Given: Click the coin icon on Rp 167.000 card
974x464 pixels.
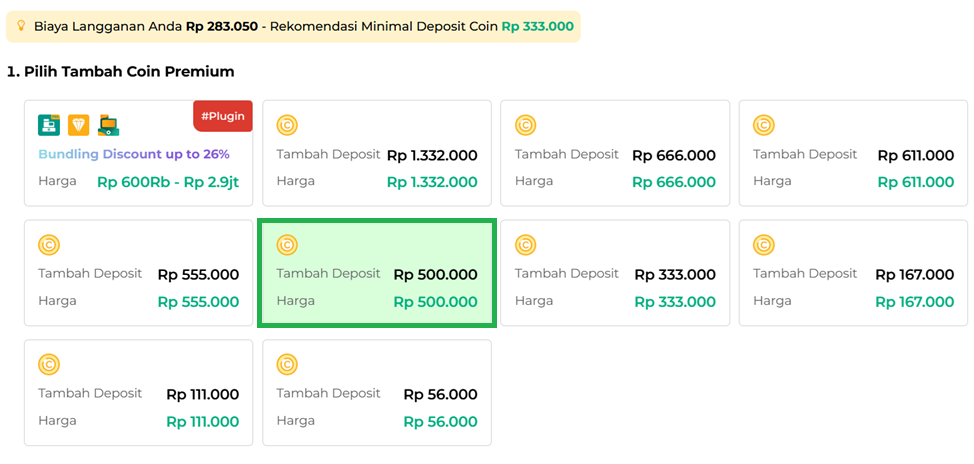Looking at the screenshot, I should point(764,245).
